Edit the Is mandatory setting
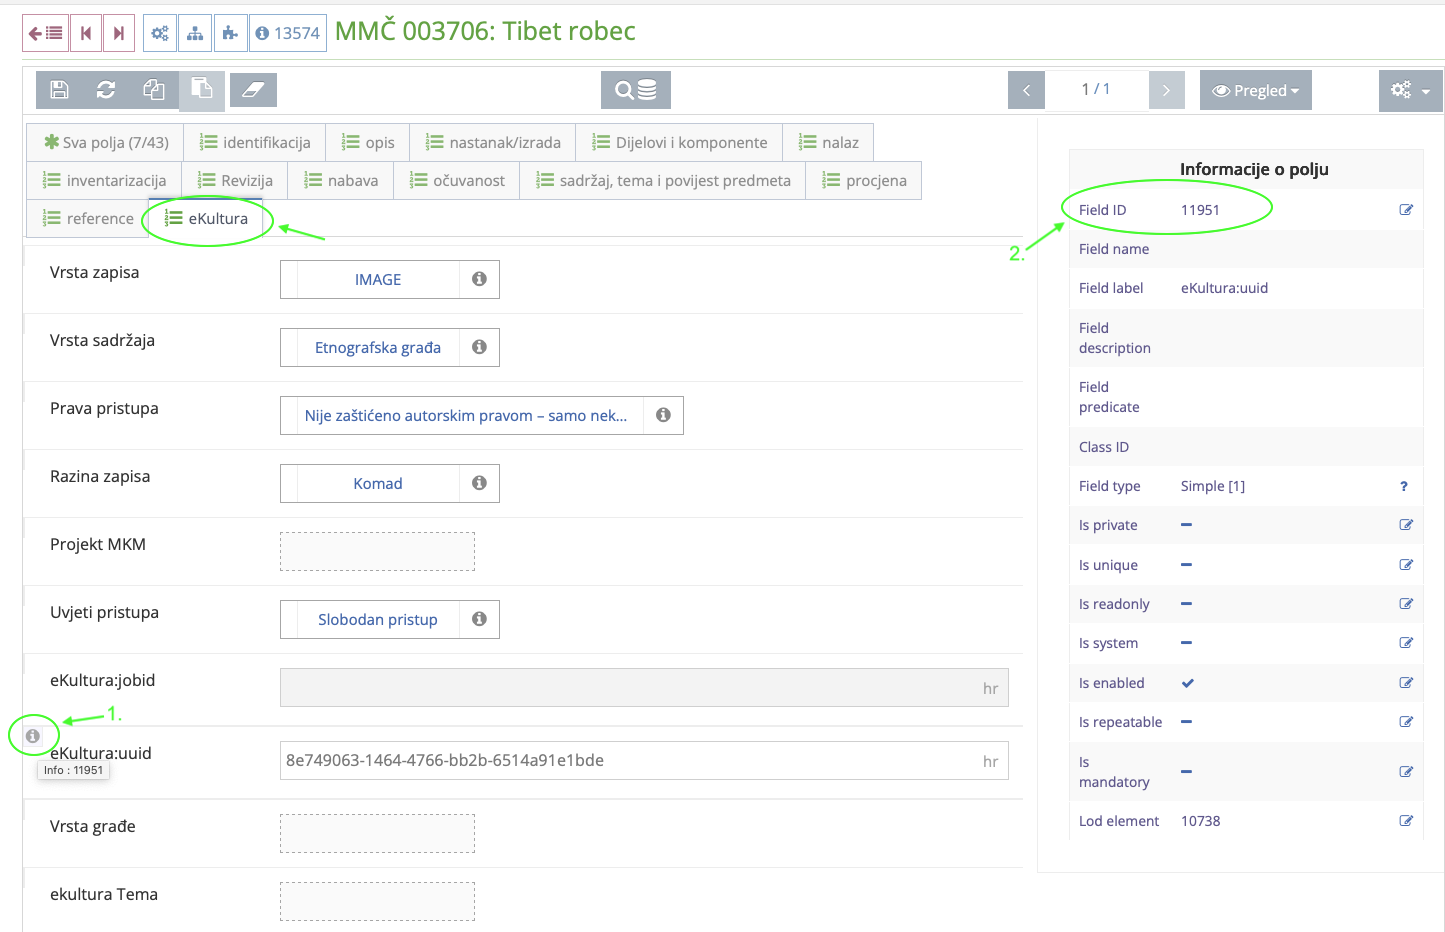1445x932 pixels. point(1407,771)
